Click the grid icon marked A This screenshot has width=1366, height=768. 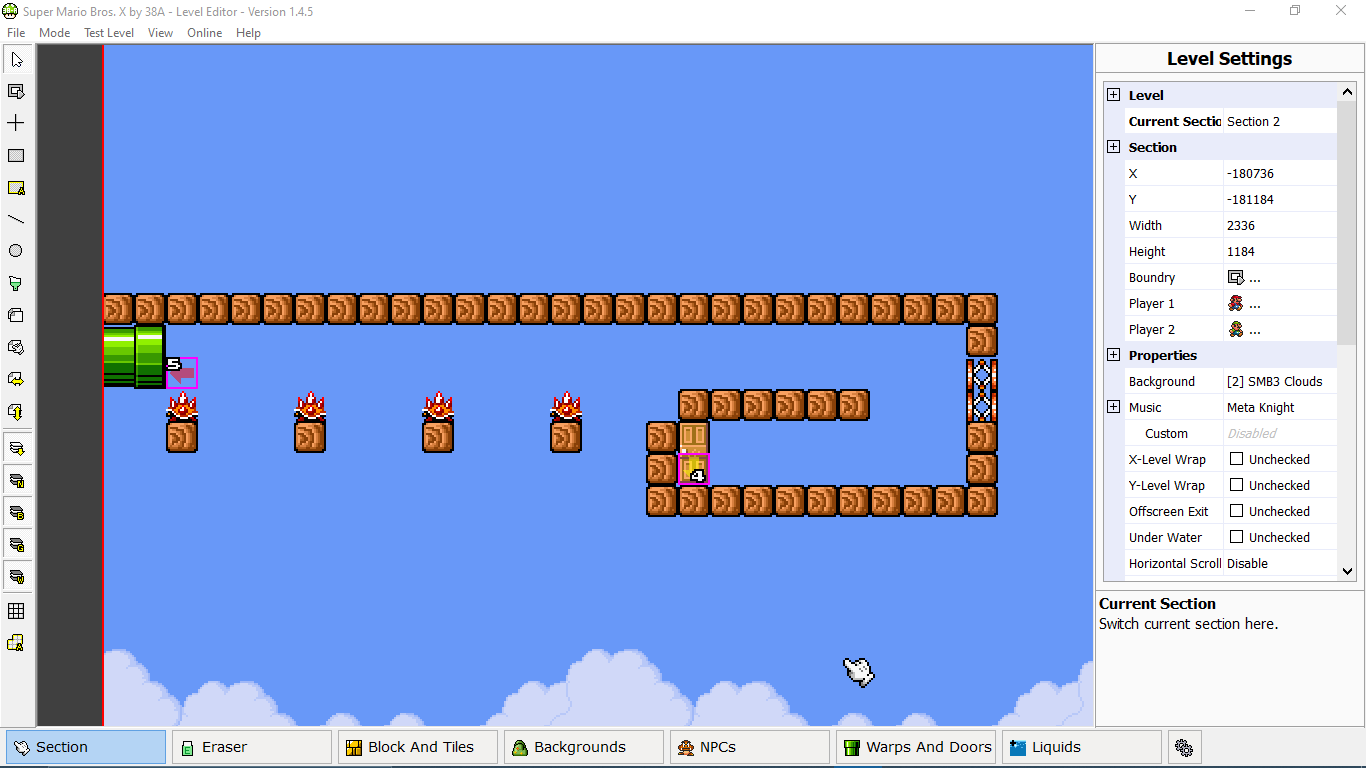(16, 642)
